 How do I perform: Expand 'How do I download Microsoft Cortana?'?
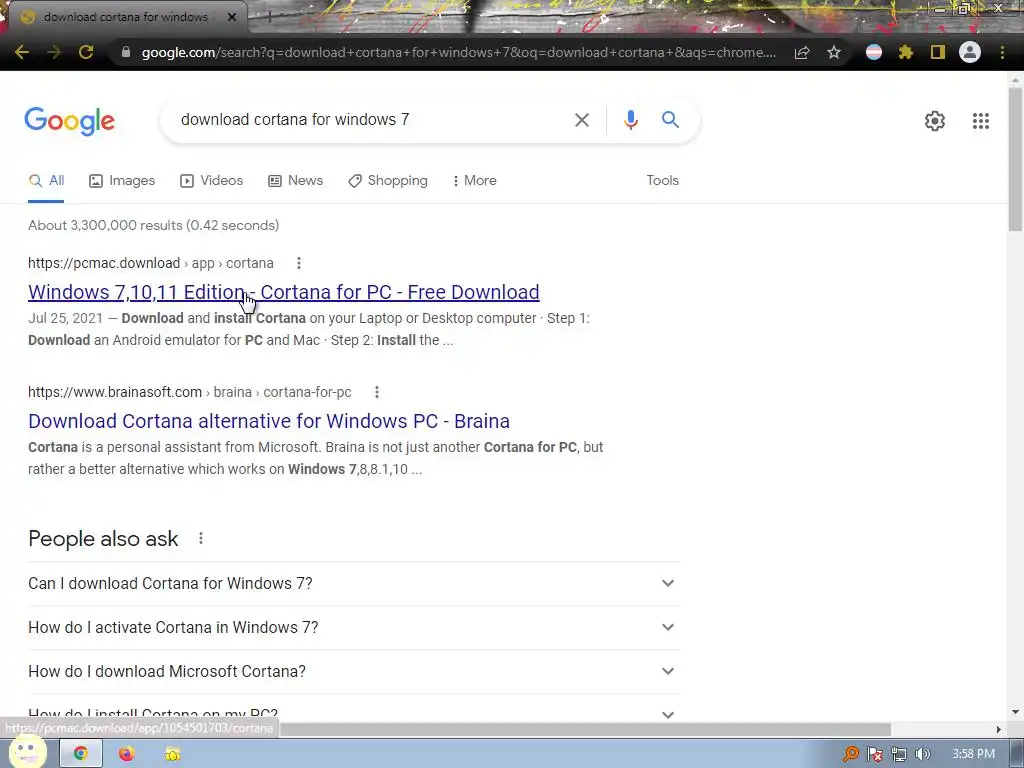(354, 671)
